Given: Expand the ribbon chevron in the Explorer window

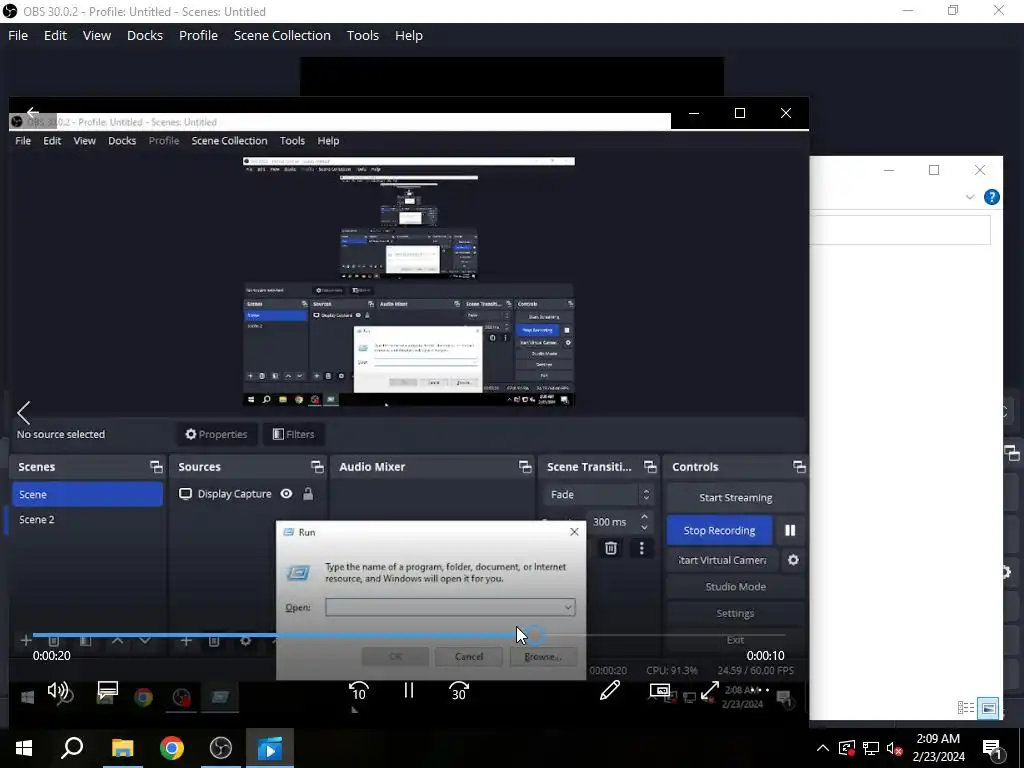Looking at the screenshot, I should point(970,197).
